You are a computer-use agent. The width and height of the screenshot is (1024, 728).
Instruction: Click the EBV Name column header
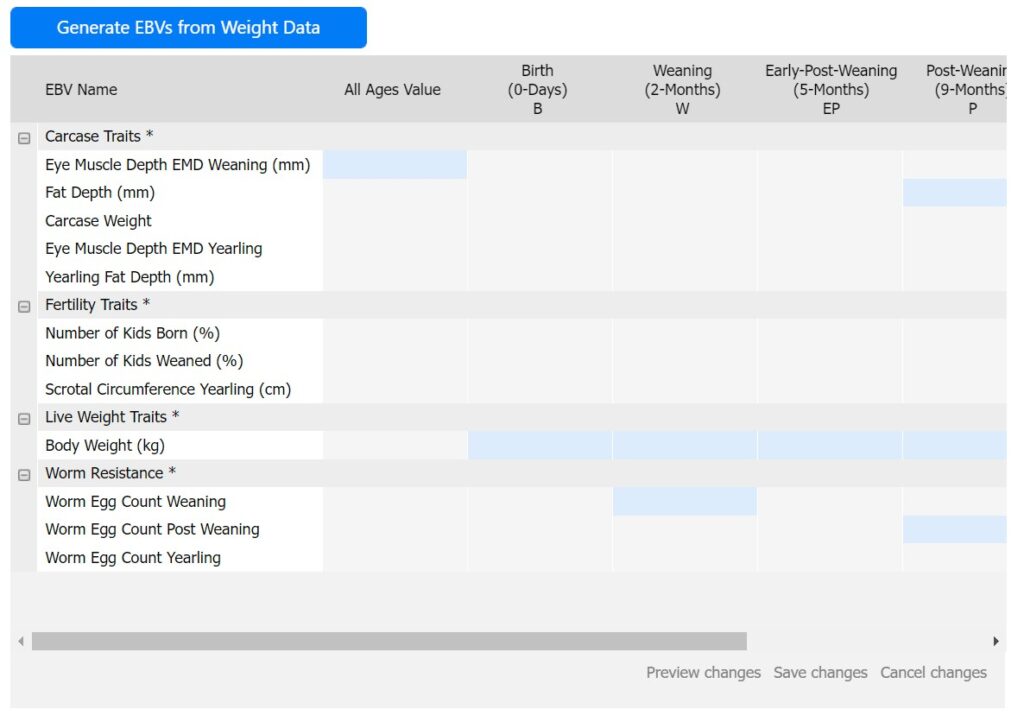(x=81, y=90)
